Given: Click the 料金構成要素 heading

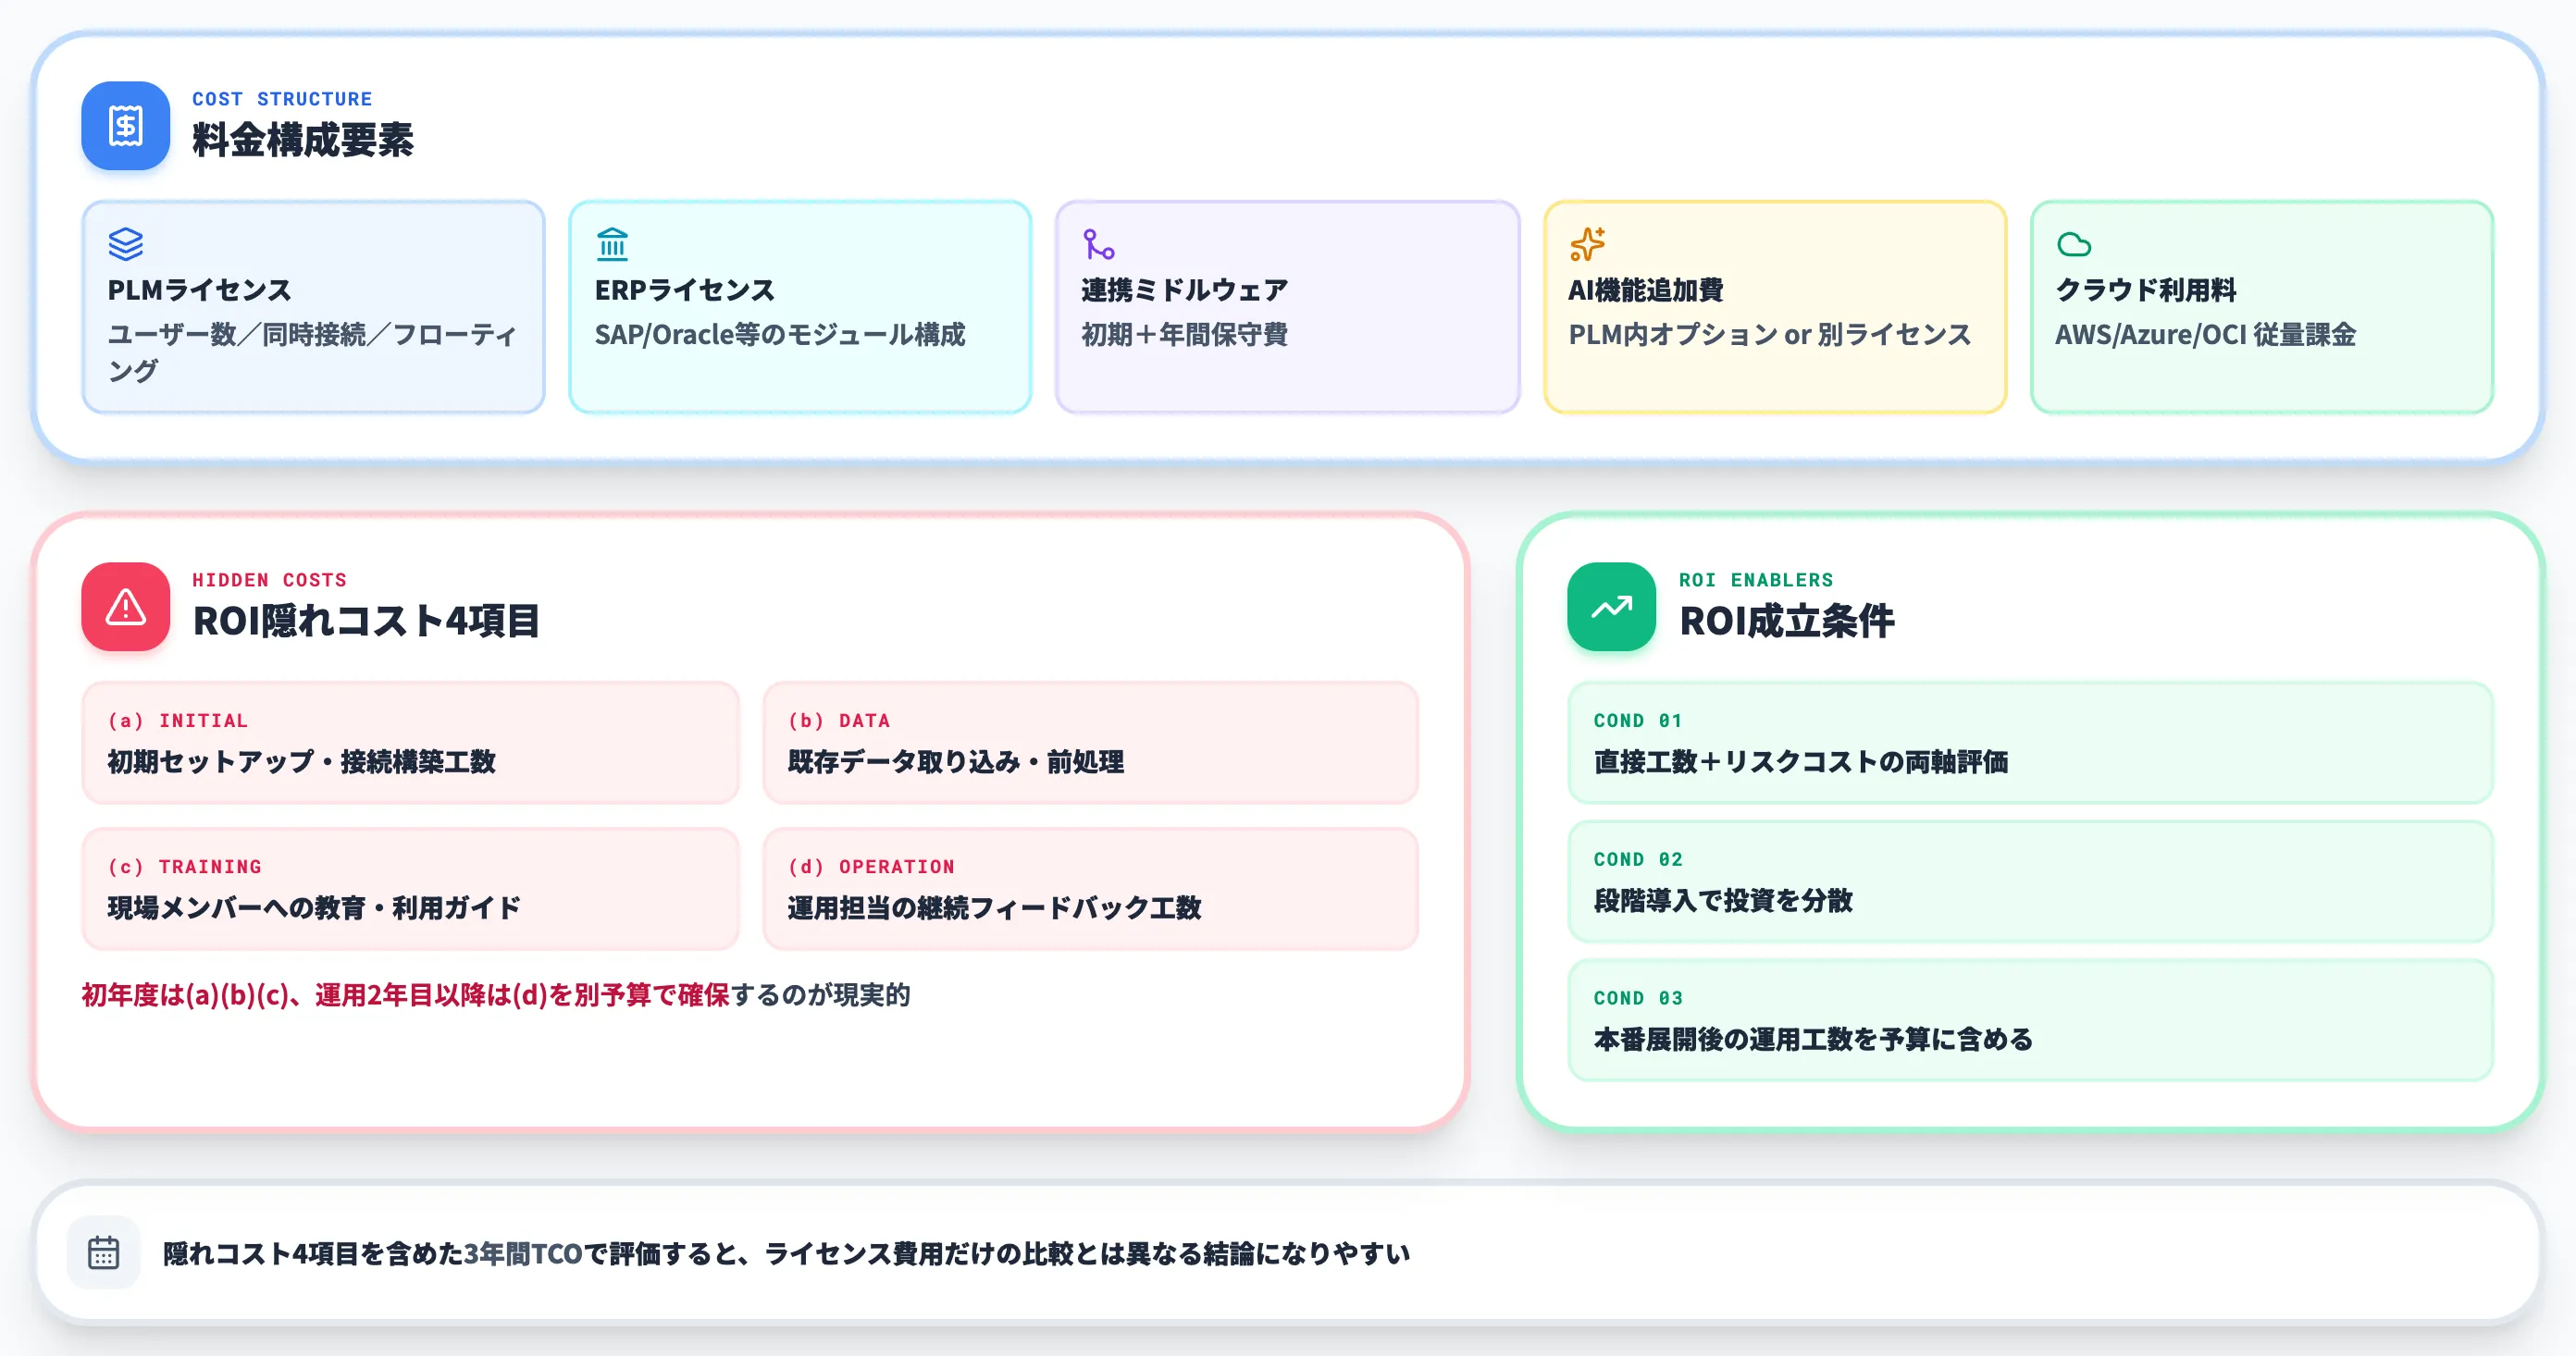Looking at the screenshot, I should (x=303, y=140).
